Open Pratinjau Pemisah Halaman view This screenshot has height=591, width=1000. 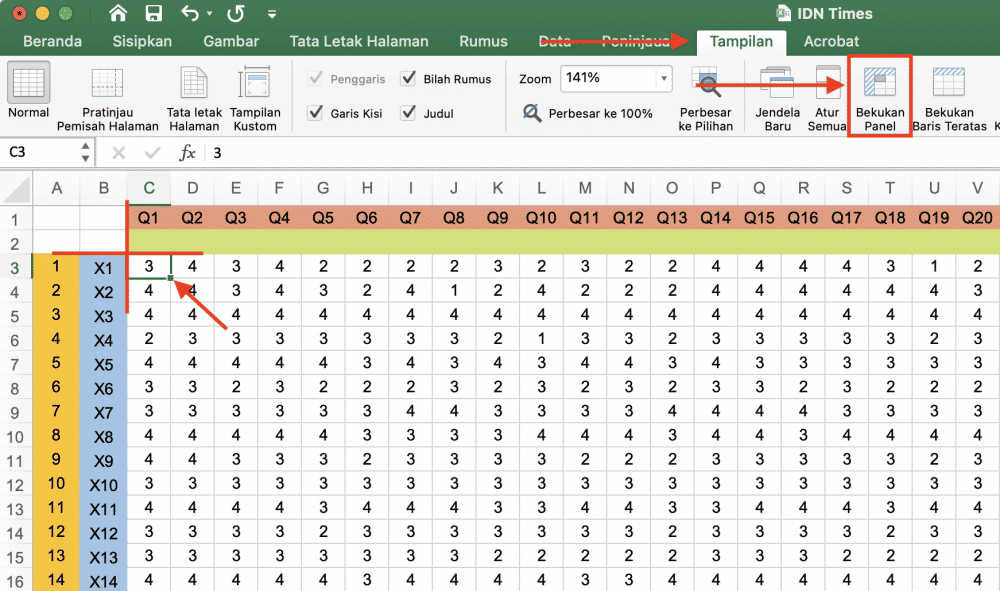(107, 84)
